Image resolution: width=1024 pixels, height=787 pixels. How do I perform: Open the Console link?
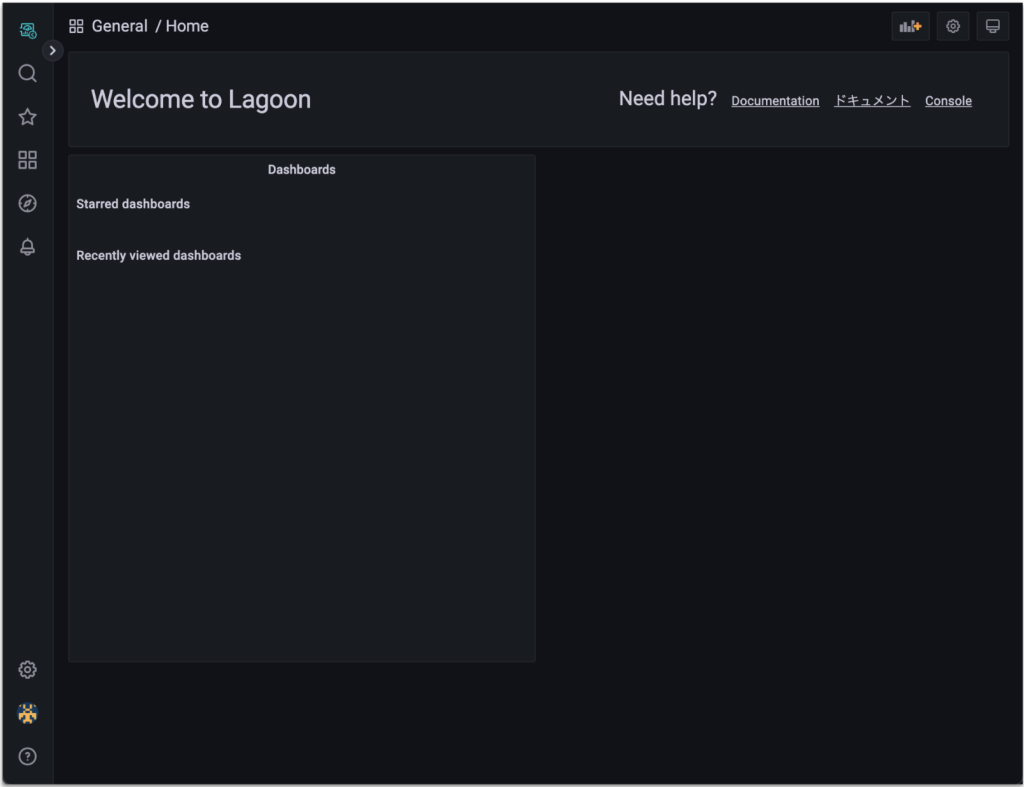[x=948, y=101]
